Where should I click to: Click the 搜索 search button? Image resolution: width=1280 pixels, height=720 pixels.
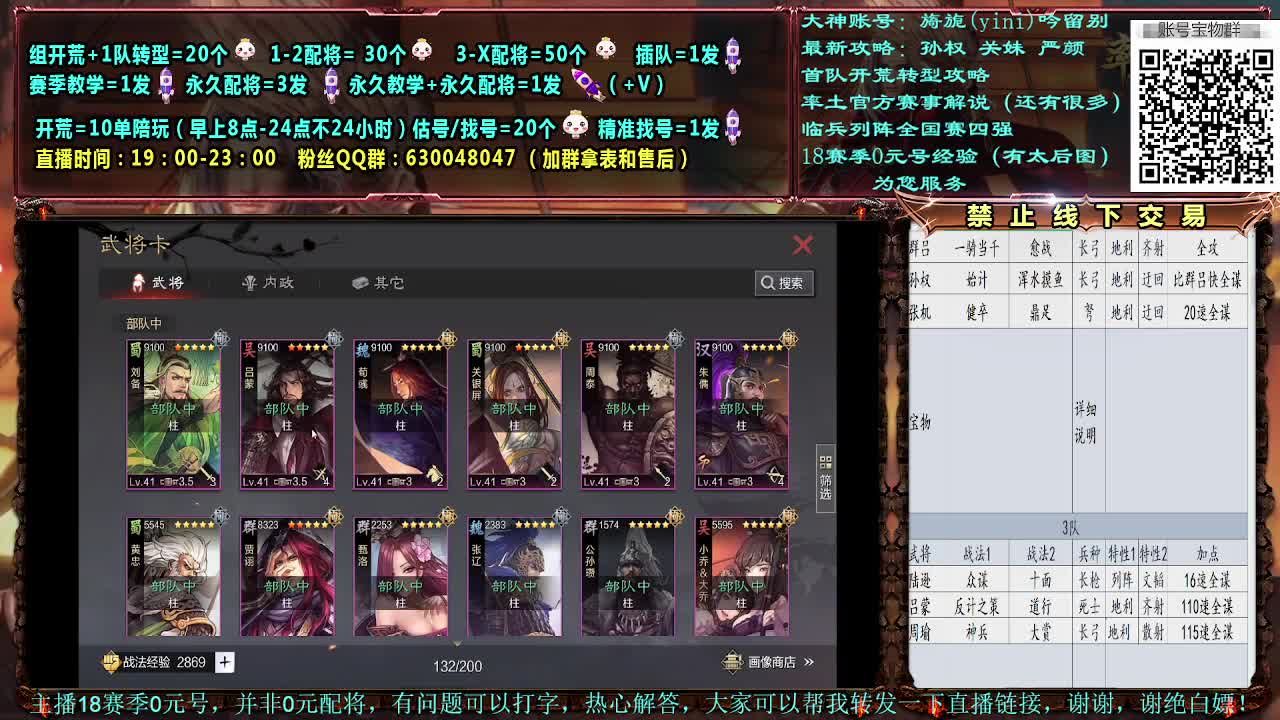click(784, 283)
